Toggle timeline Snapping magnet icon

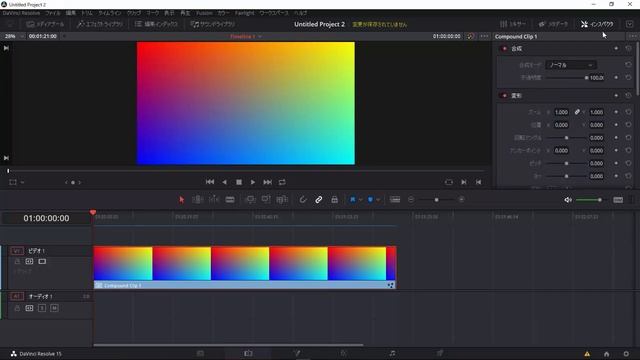tap(303, 200)
